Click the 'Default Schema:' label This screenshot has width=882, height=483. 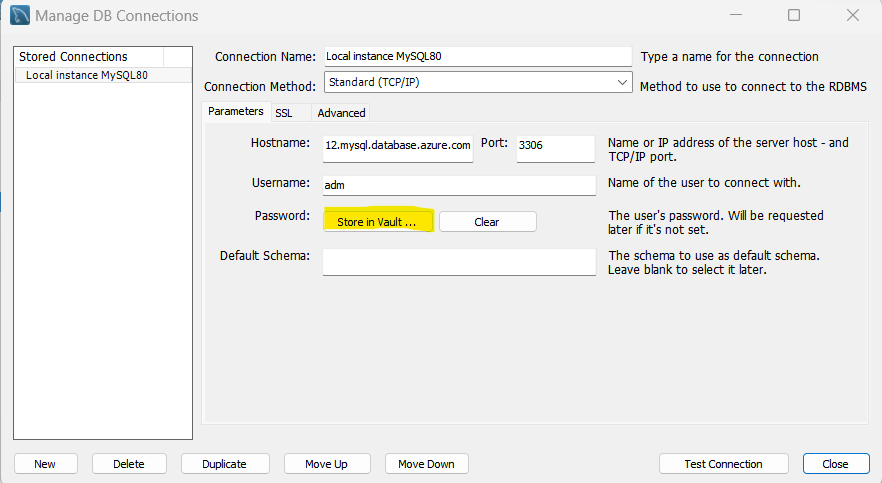265,256
